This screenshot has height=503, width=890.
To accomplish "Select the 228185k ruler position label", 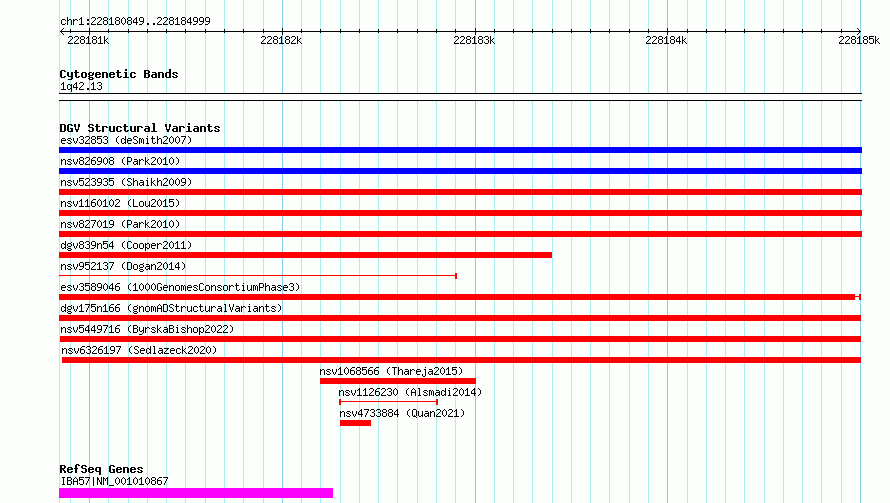I will [859, 40].
